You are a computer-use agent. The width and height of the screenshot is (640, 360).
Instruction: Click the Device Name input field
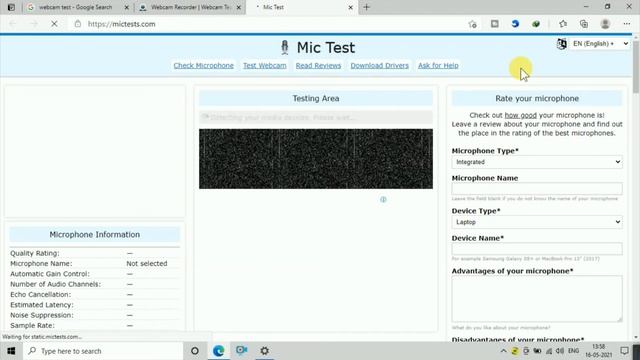(537, 249)
